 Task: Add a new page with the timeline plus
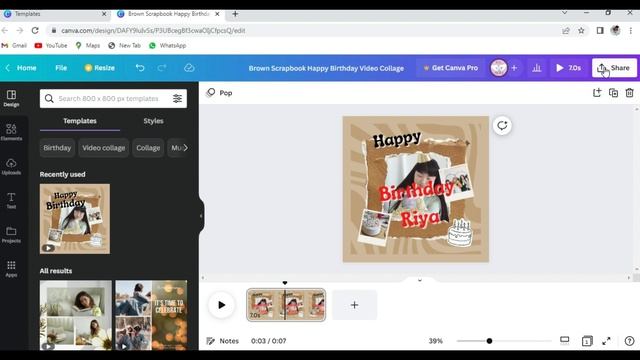(354, 305)
